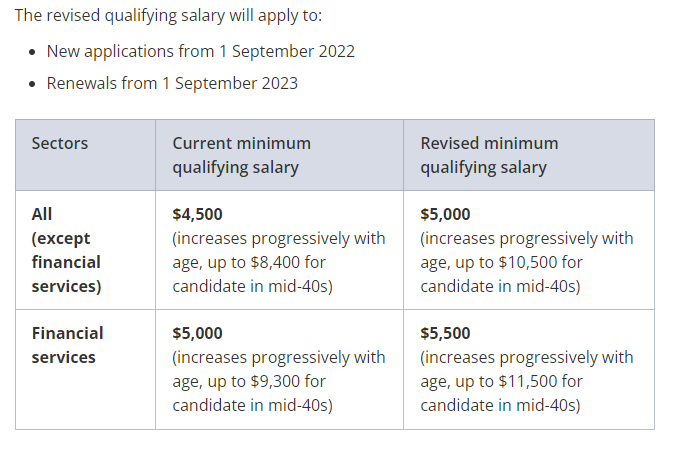The height and width of the screenshot is (465, 677).
Task: Click the 'Current minimum qualifying salary' header
Action: click(241, 155)
